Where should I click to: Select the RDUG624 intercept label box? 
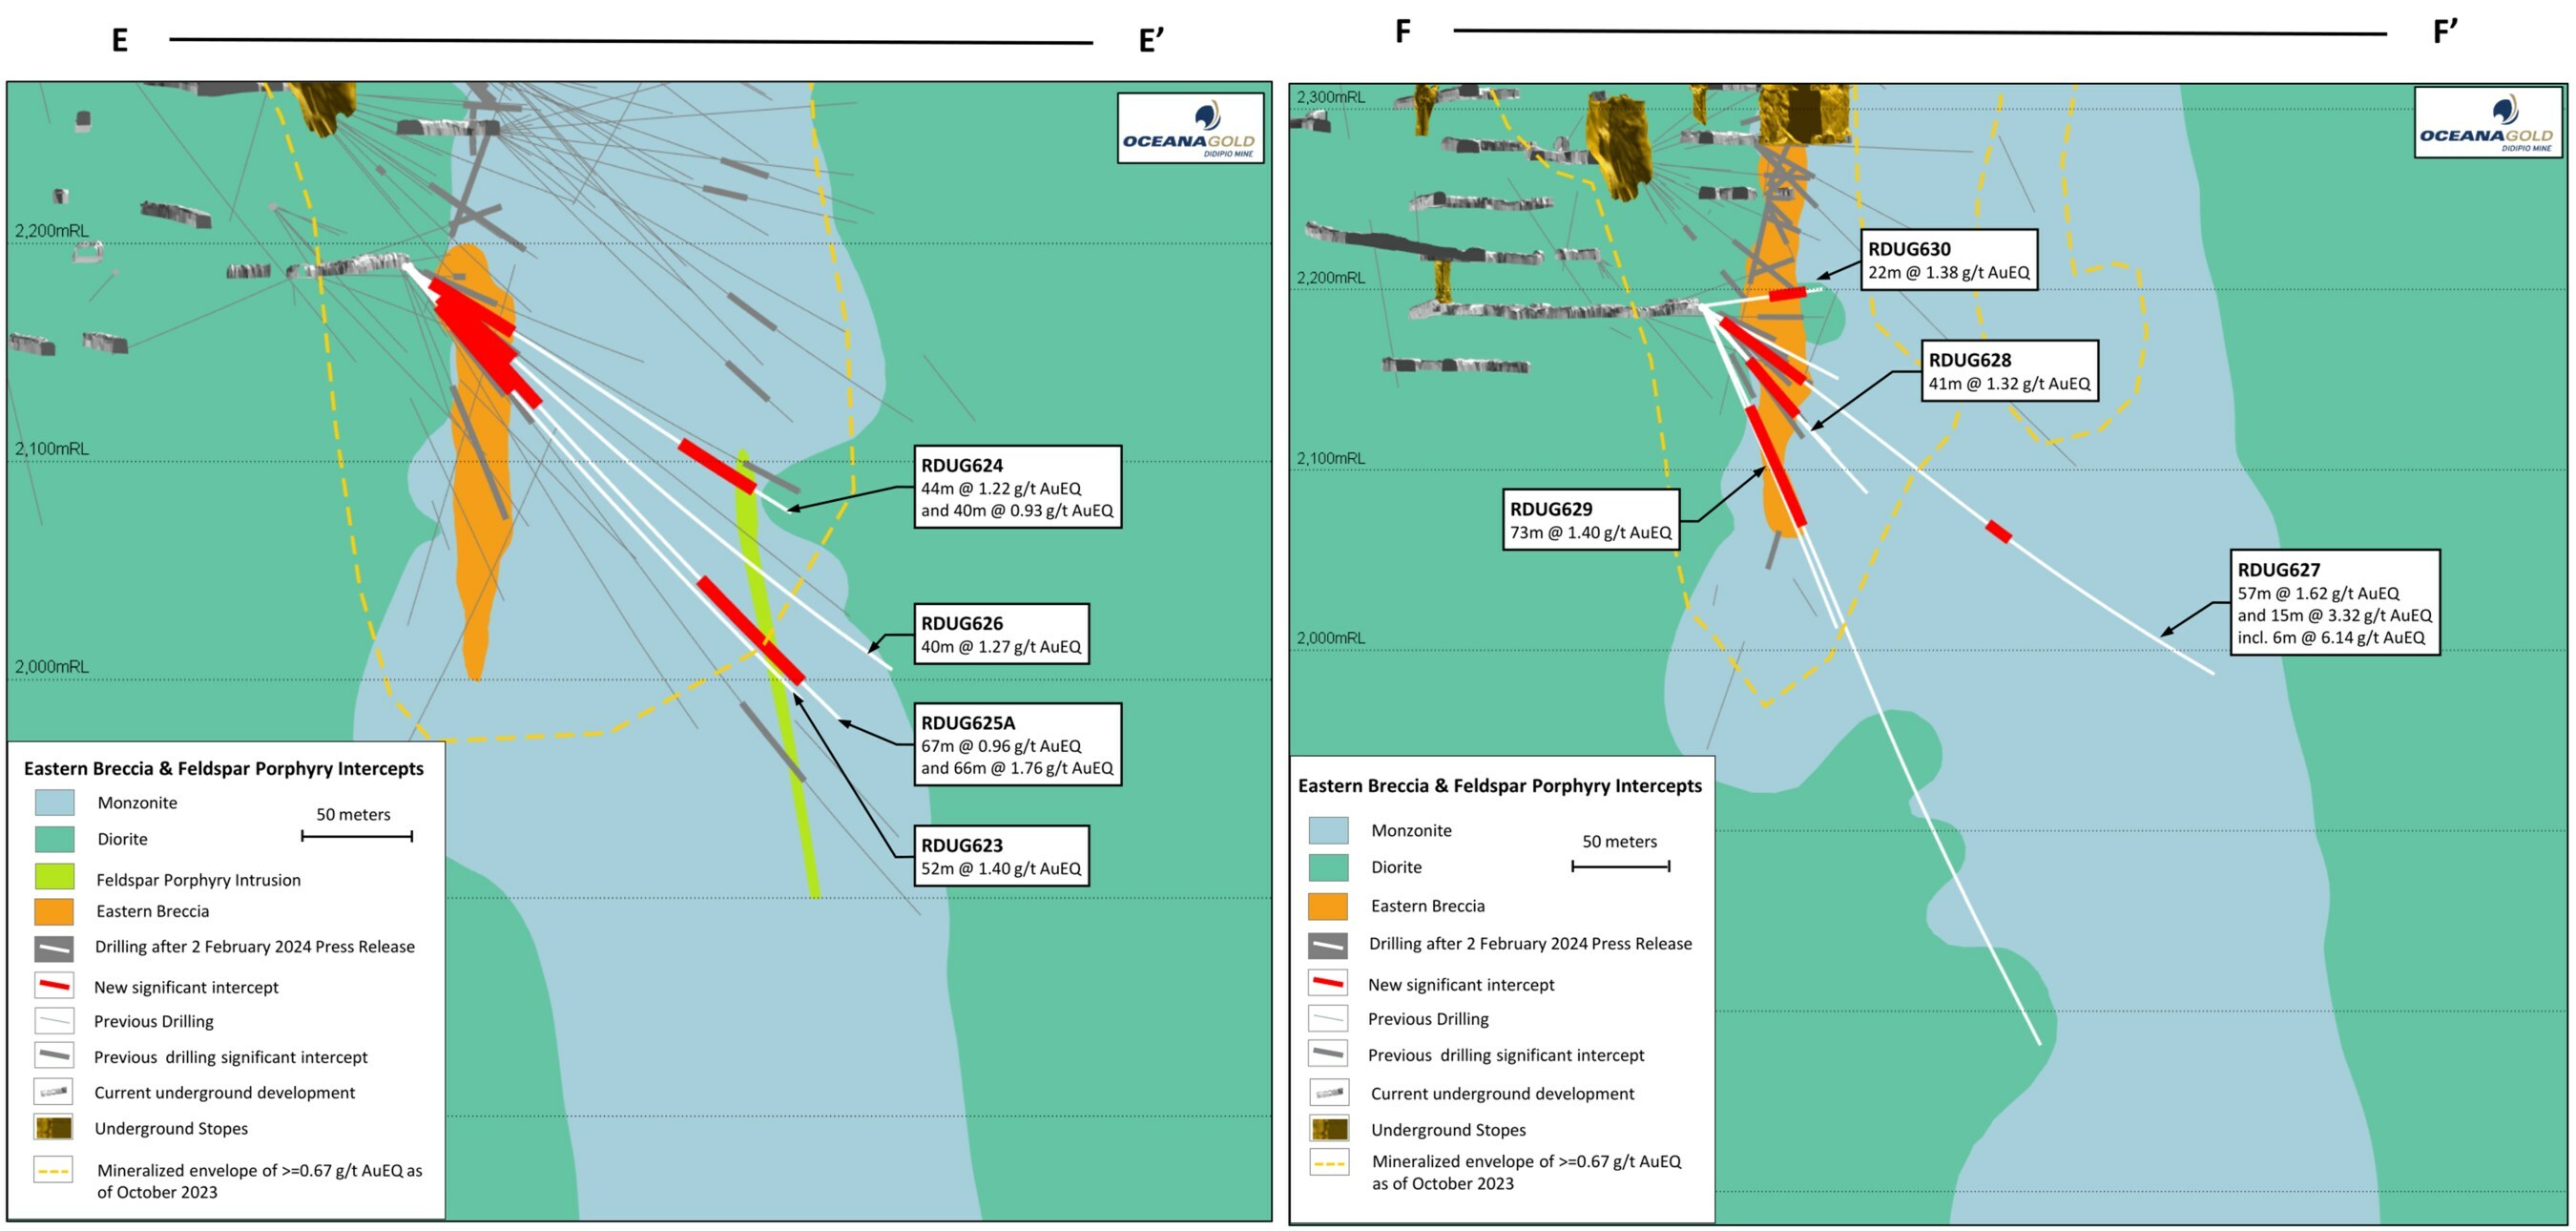(1017, 487)
